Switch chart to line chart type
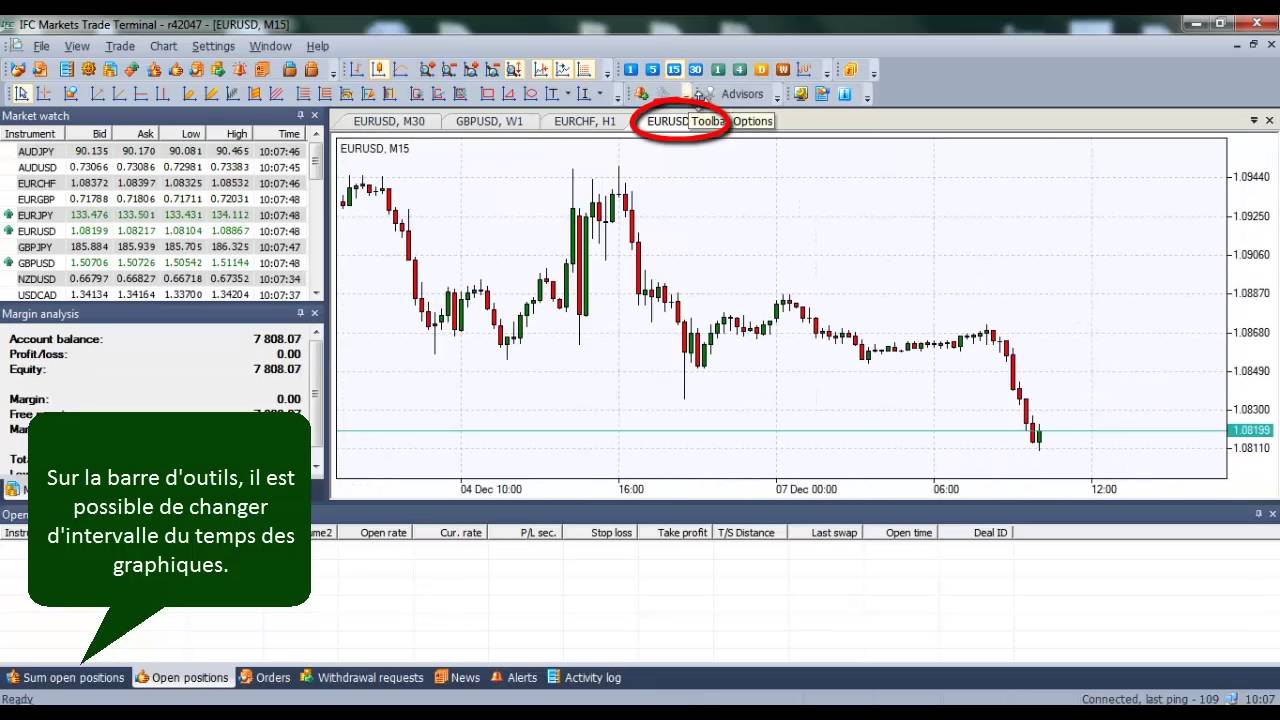1280x720 pixels. tap(400, 70)
